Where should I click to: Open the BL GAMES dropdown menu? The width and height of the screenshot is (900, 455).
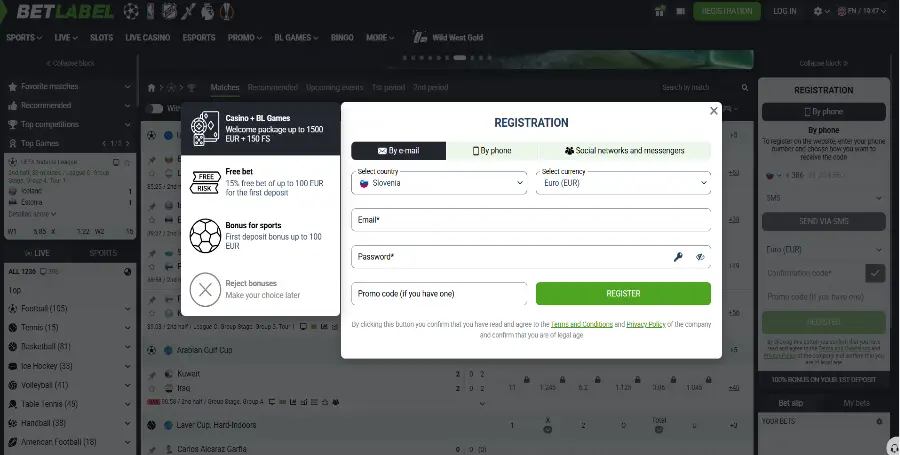(296, 37)
